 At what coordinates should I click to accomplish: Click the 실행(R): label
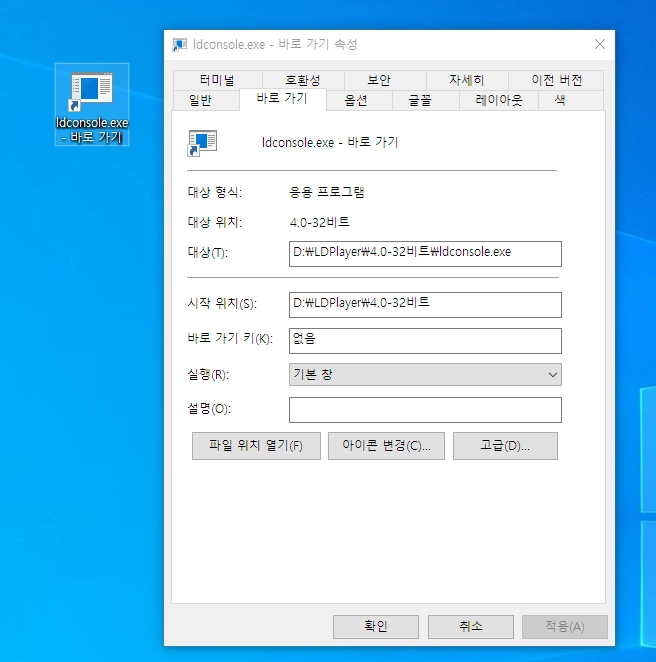coord(208,374)
